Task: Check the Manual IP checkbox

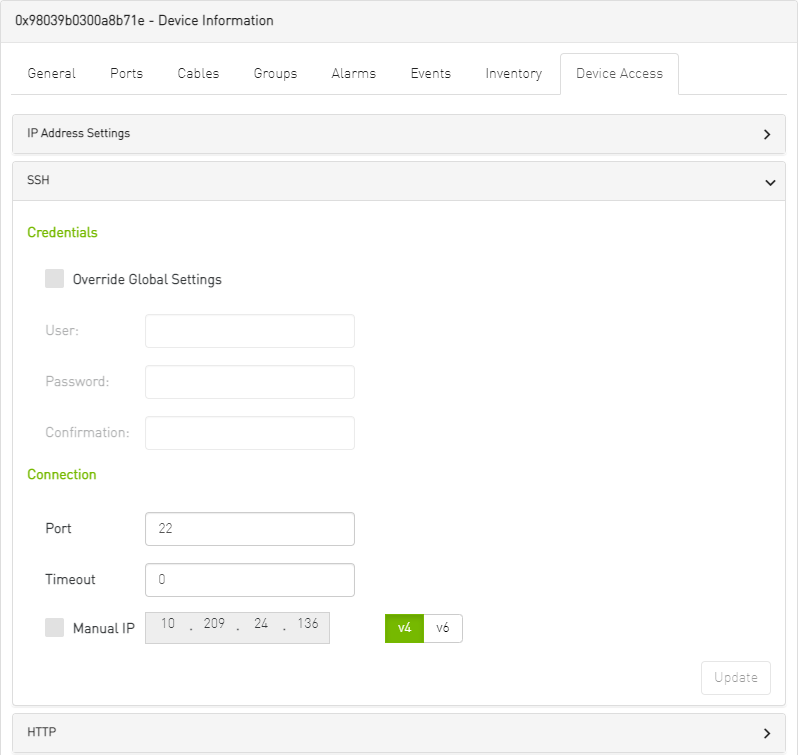Action: tap(55, 628)
